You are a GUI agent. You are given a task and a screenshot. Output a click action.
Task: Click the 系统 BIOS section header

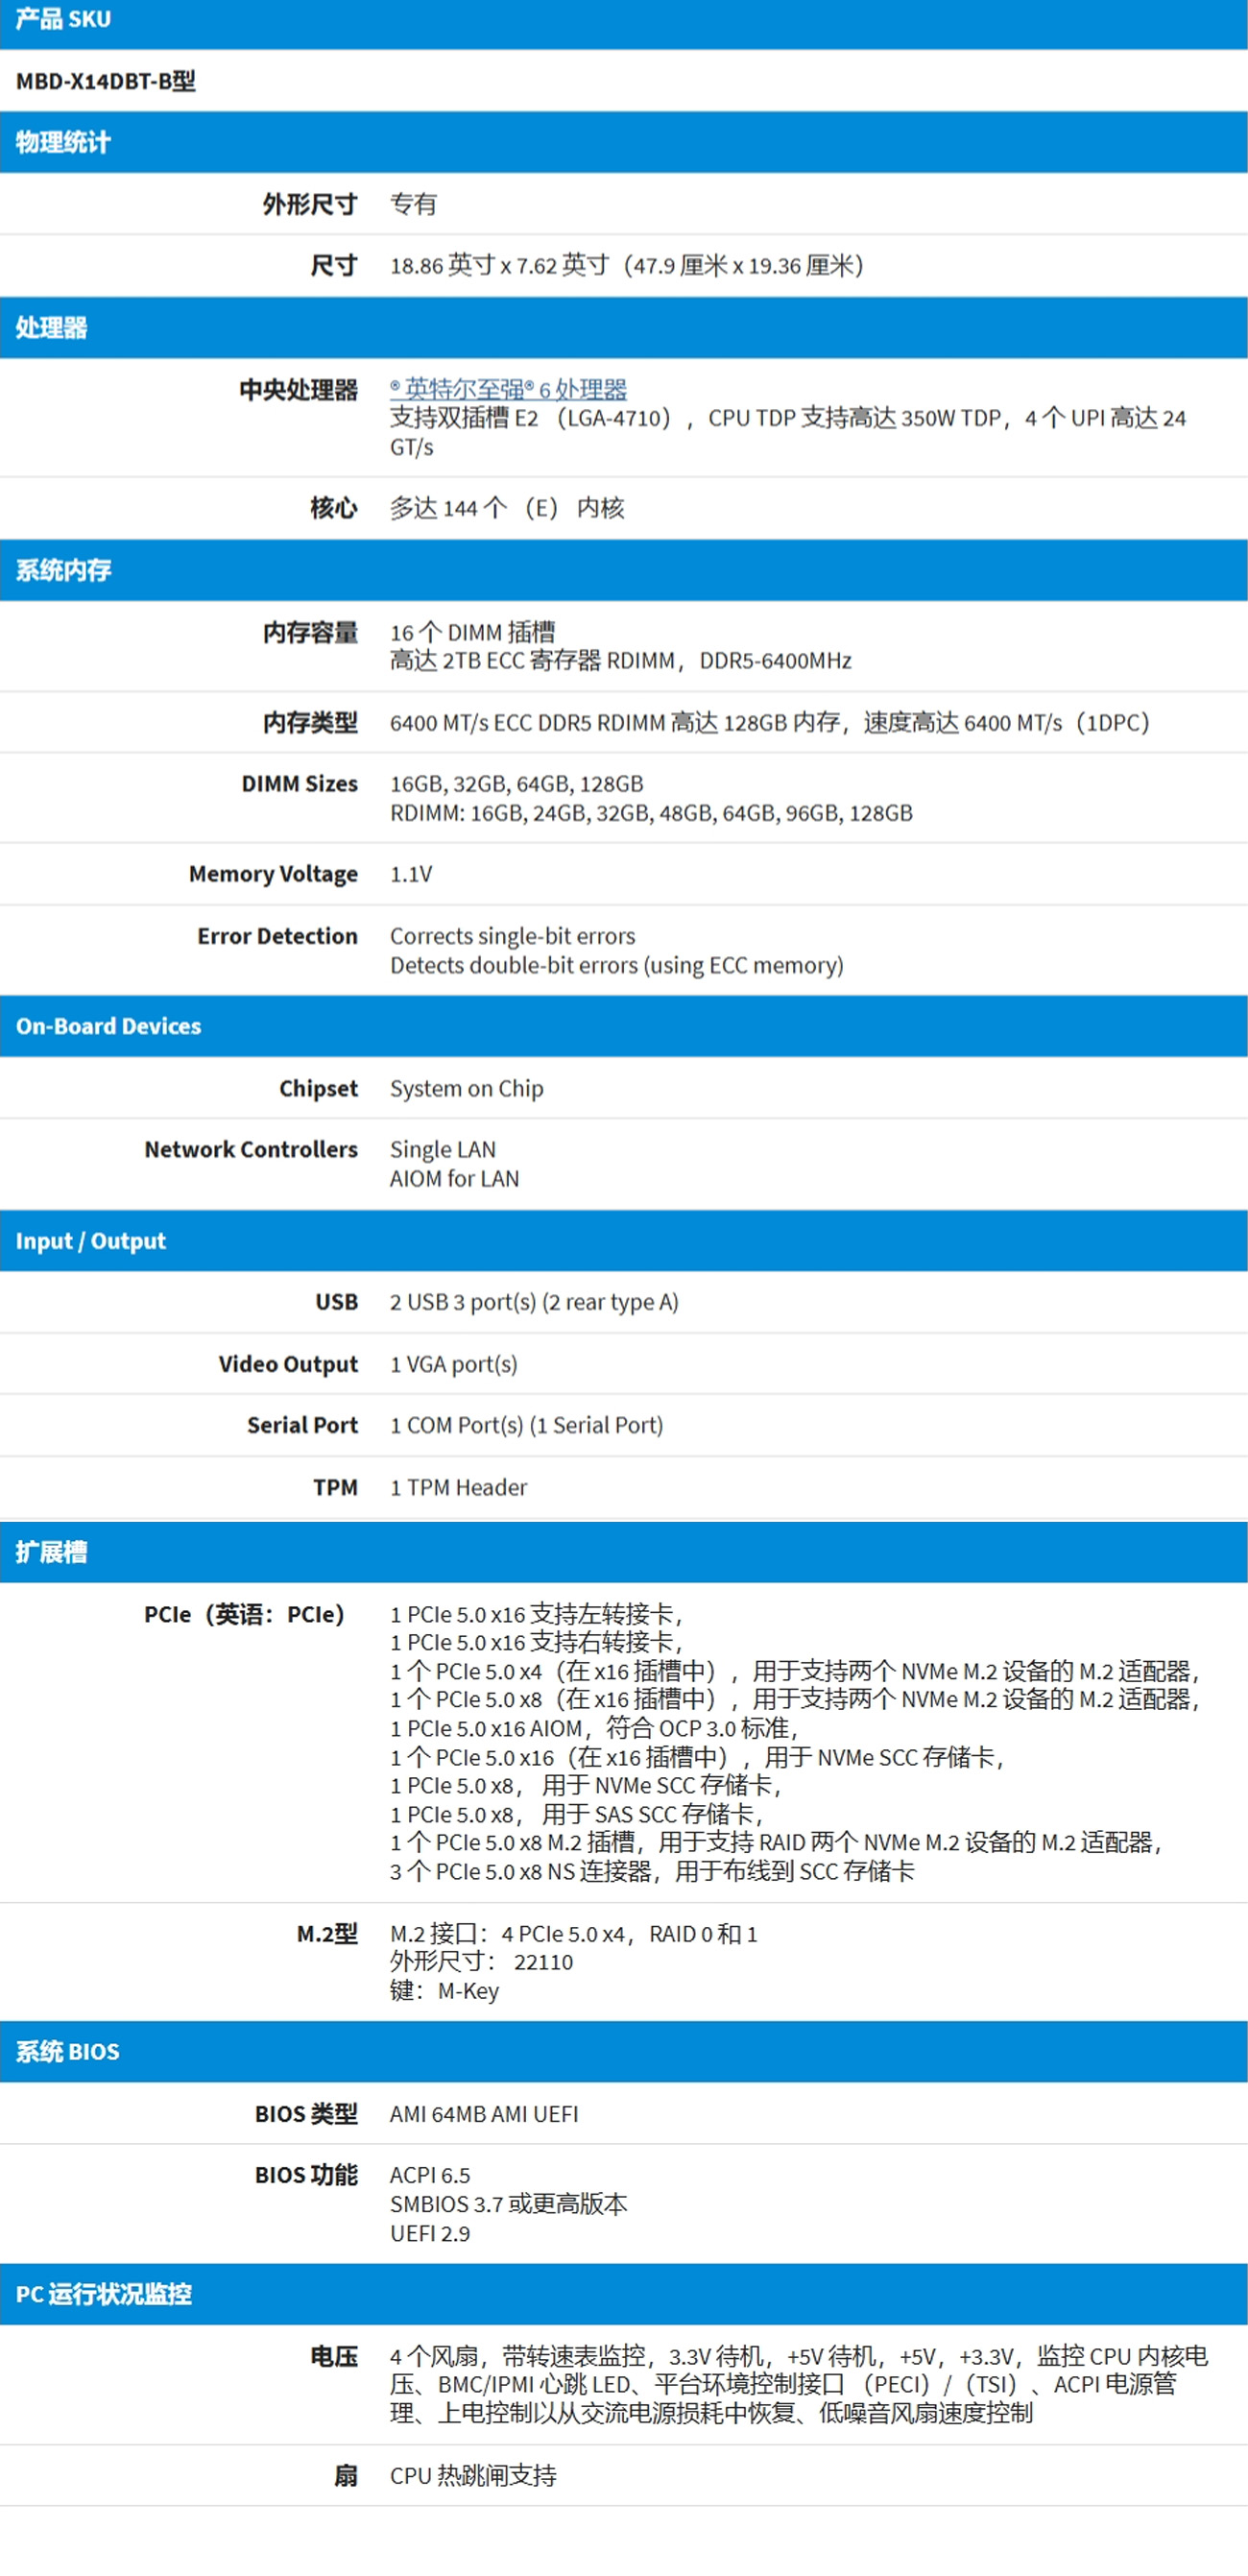(67, 2051)
